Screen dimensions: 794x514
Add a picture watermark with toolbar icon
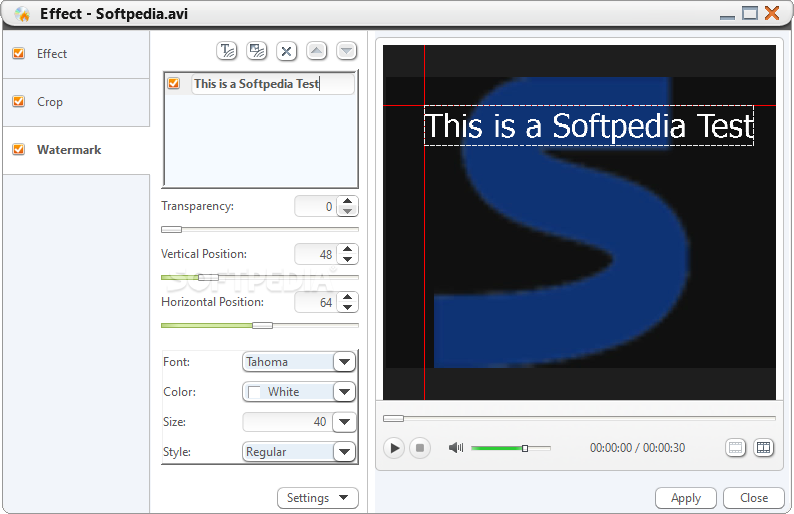[257, 51]
